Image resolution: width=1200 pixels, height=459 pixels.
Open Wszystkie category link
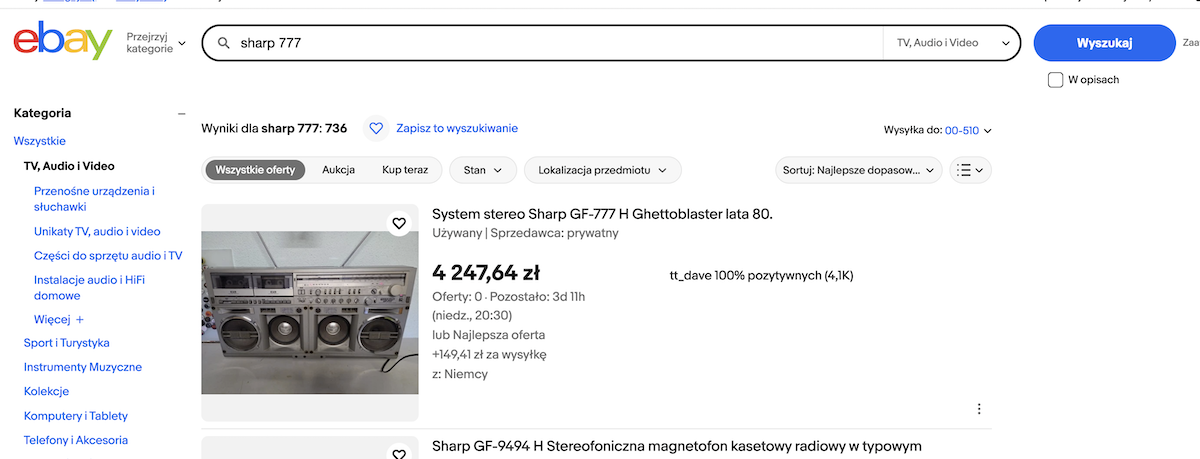pyautogui.click(x=40, y=141)
